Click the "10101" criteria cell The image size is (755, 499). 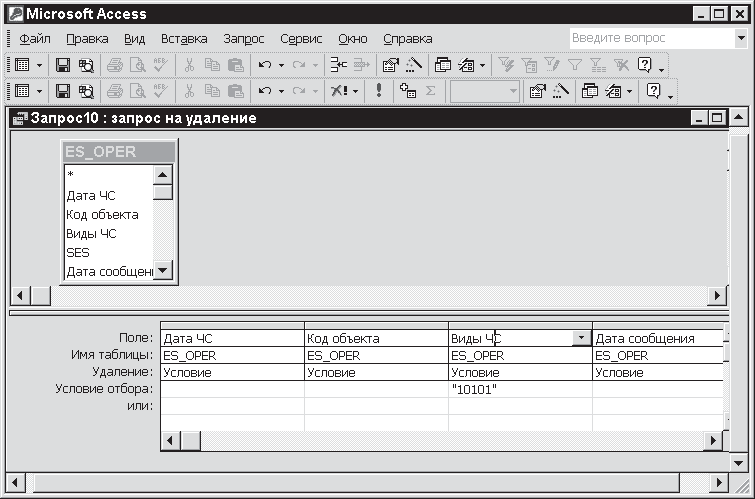[519, 389]
